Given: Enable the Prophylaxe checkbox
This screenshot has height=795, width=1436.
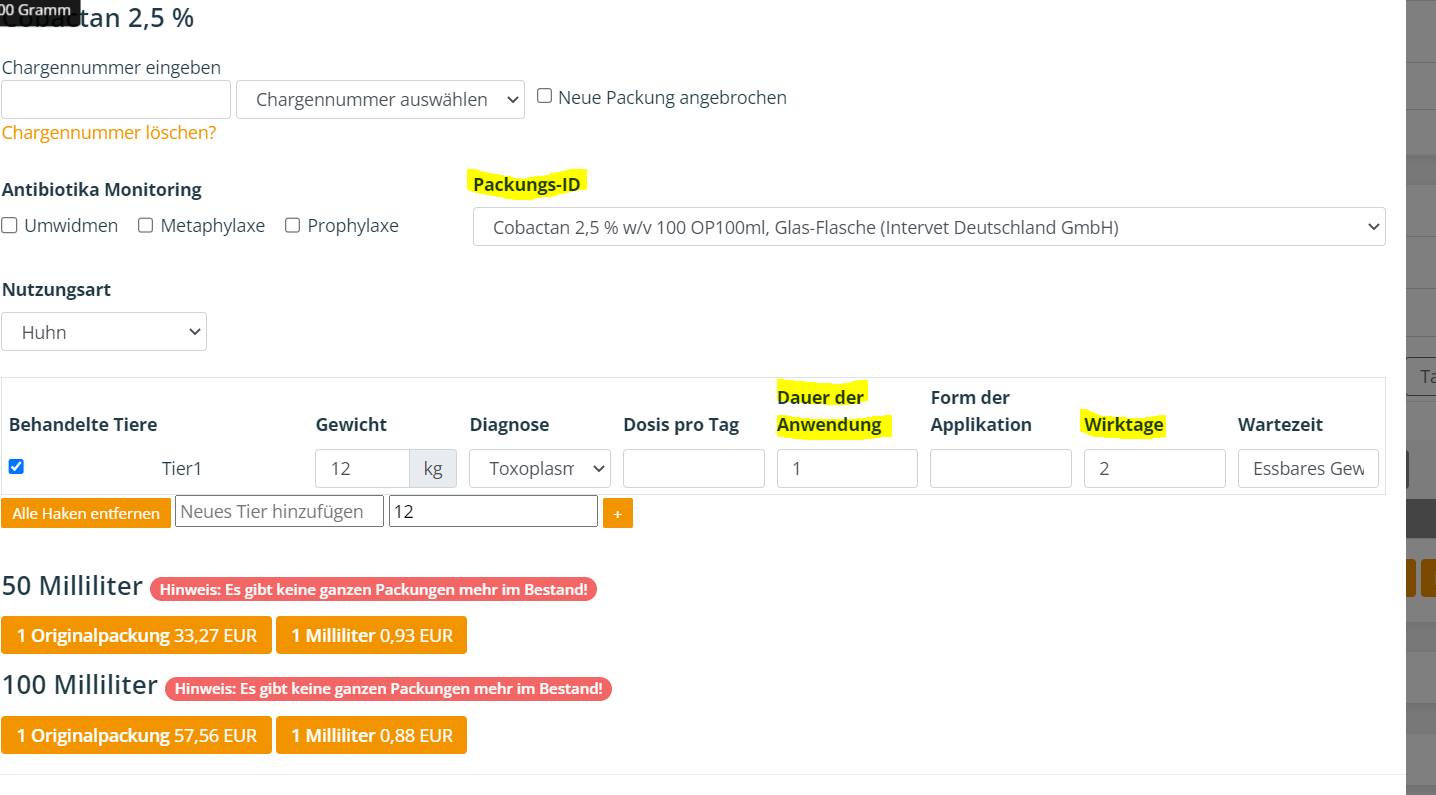Looking at the screenshot, I should tap(292, 226).
